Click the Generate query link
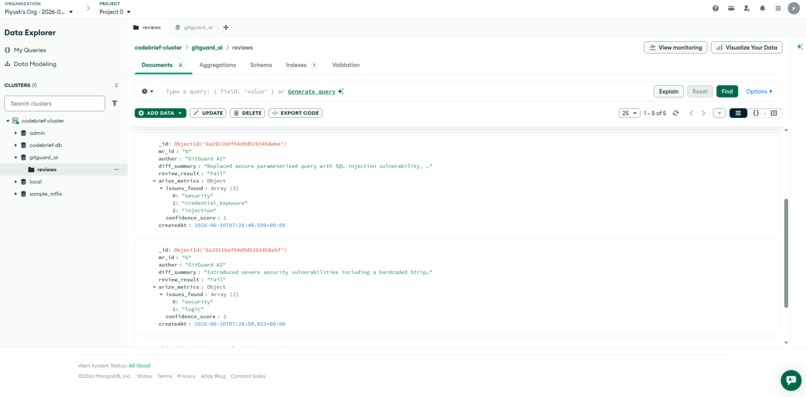Viewport: 806px width, 397px height. pyautogui.click(x=312, y=92)
